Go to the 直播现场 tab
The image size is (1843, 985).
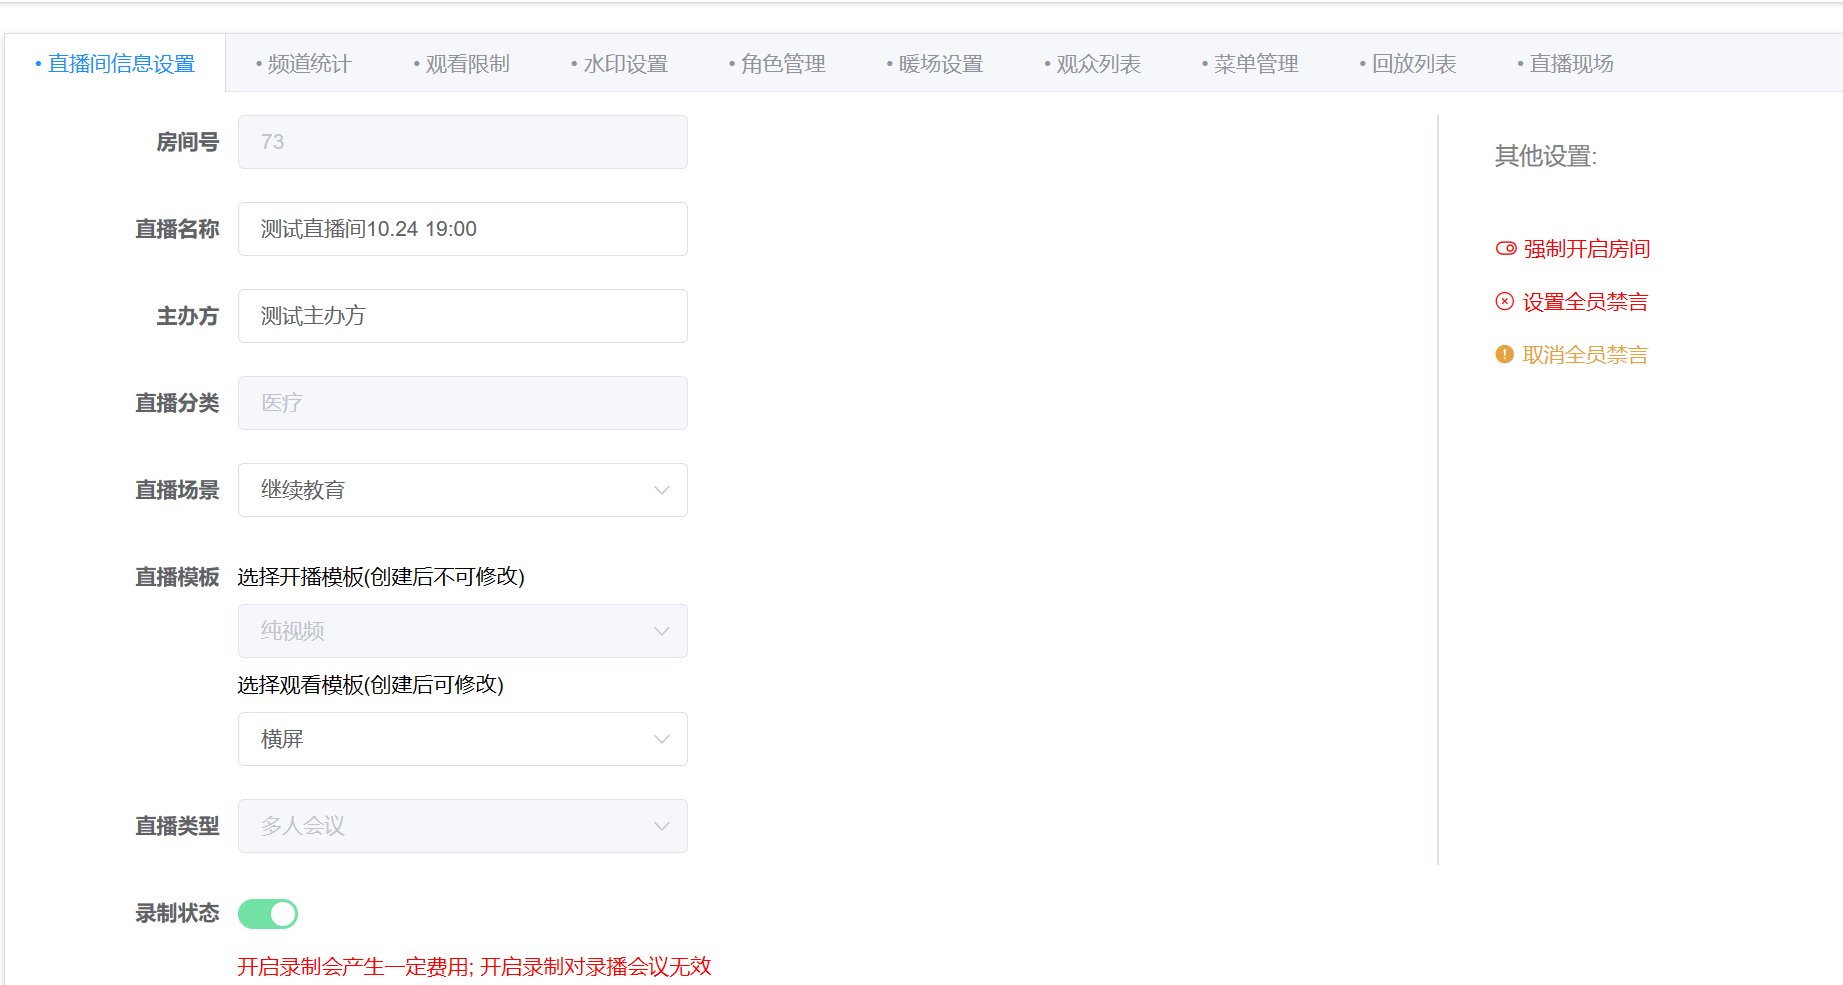1566,64
